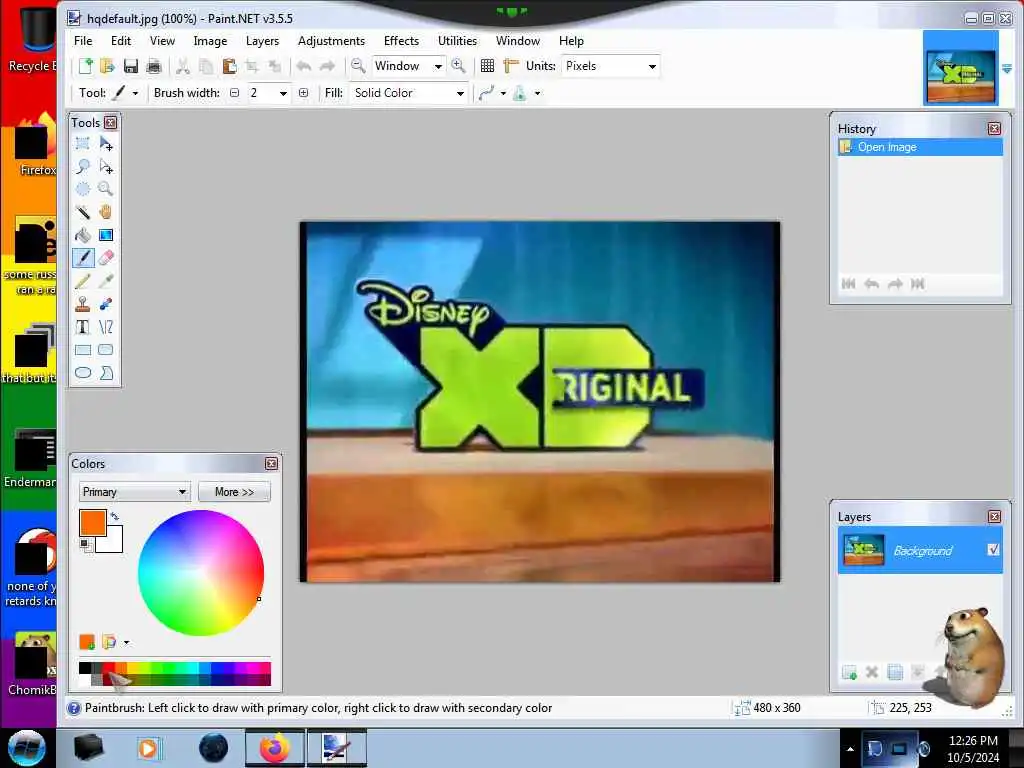The height and width of the screenshot is (768, 1024).
Task: Click the Save toolbar icon
Action: tap(131, 66)
